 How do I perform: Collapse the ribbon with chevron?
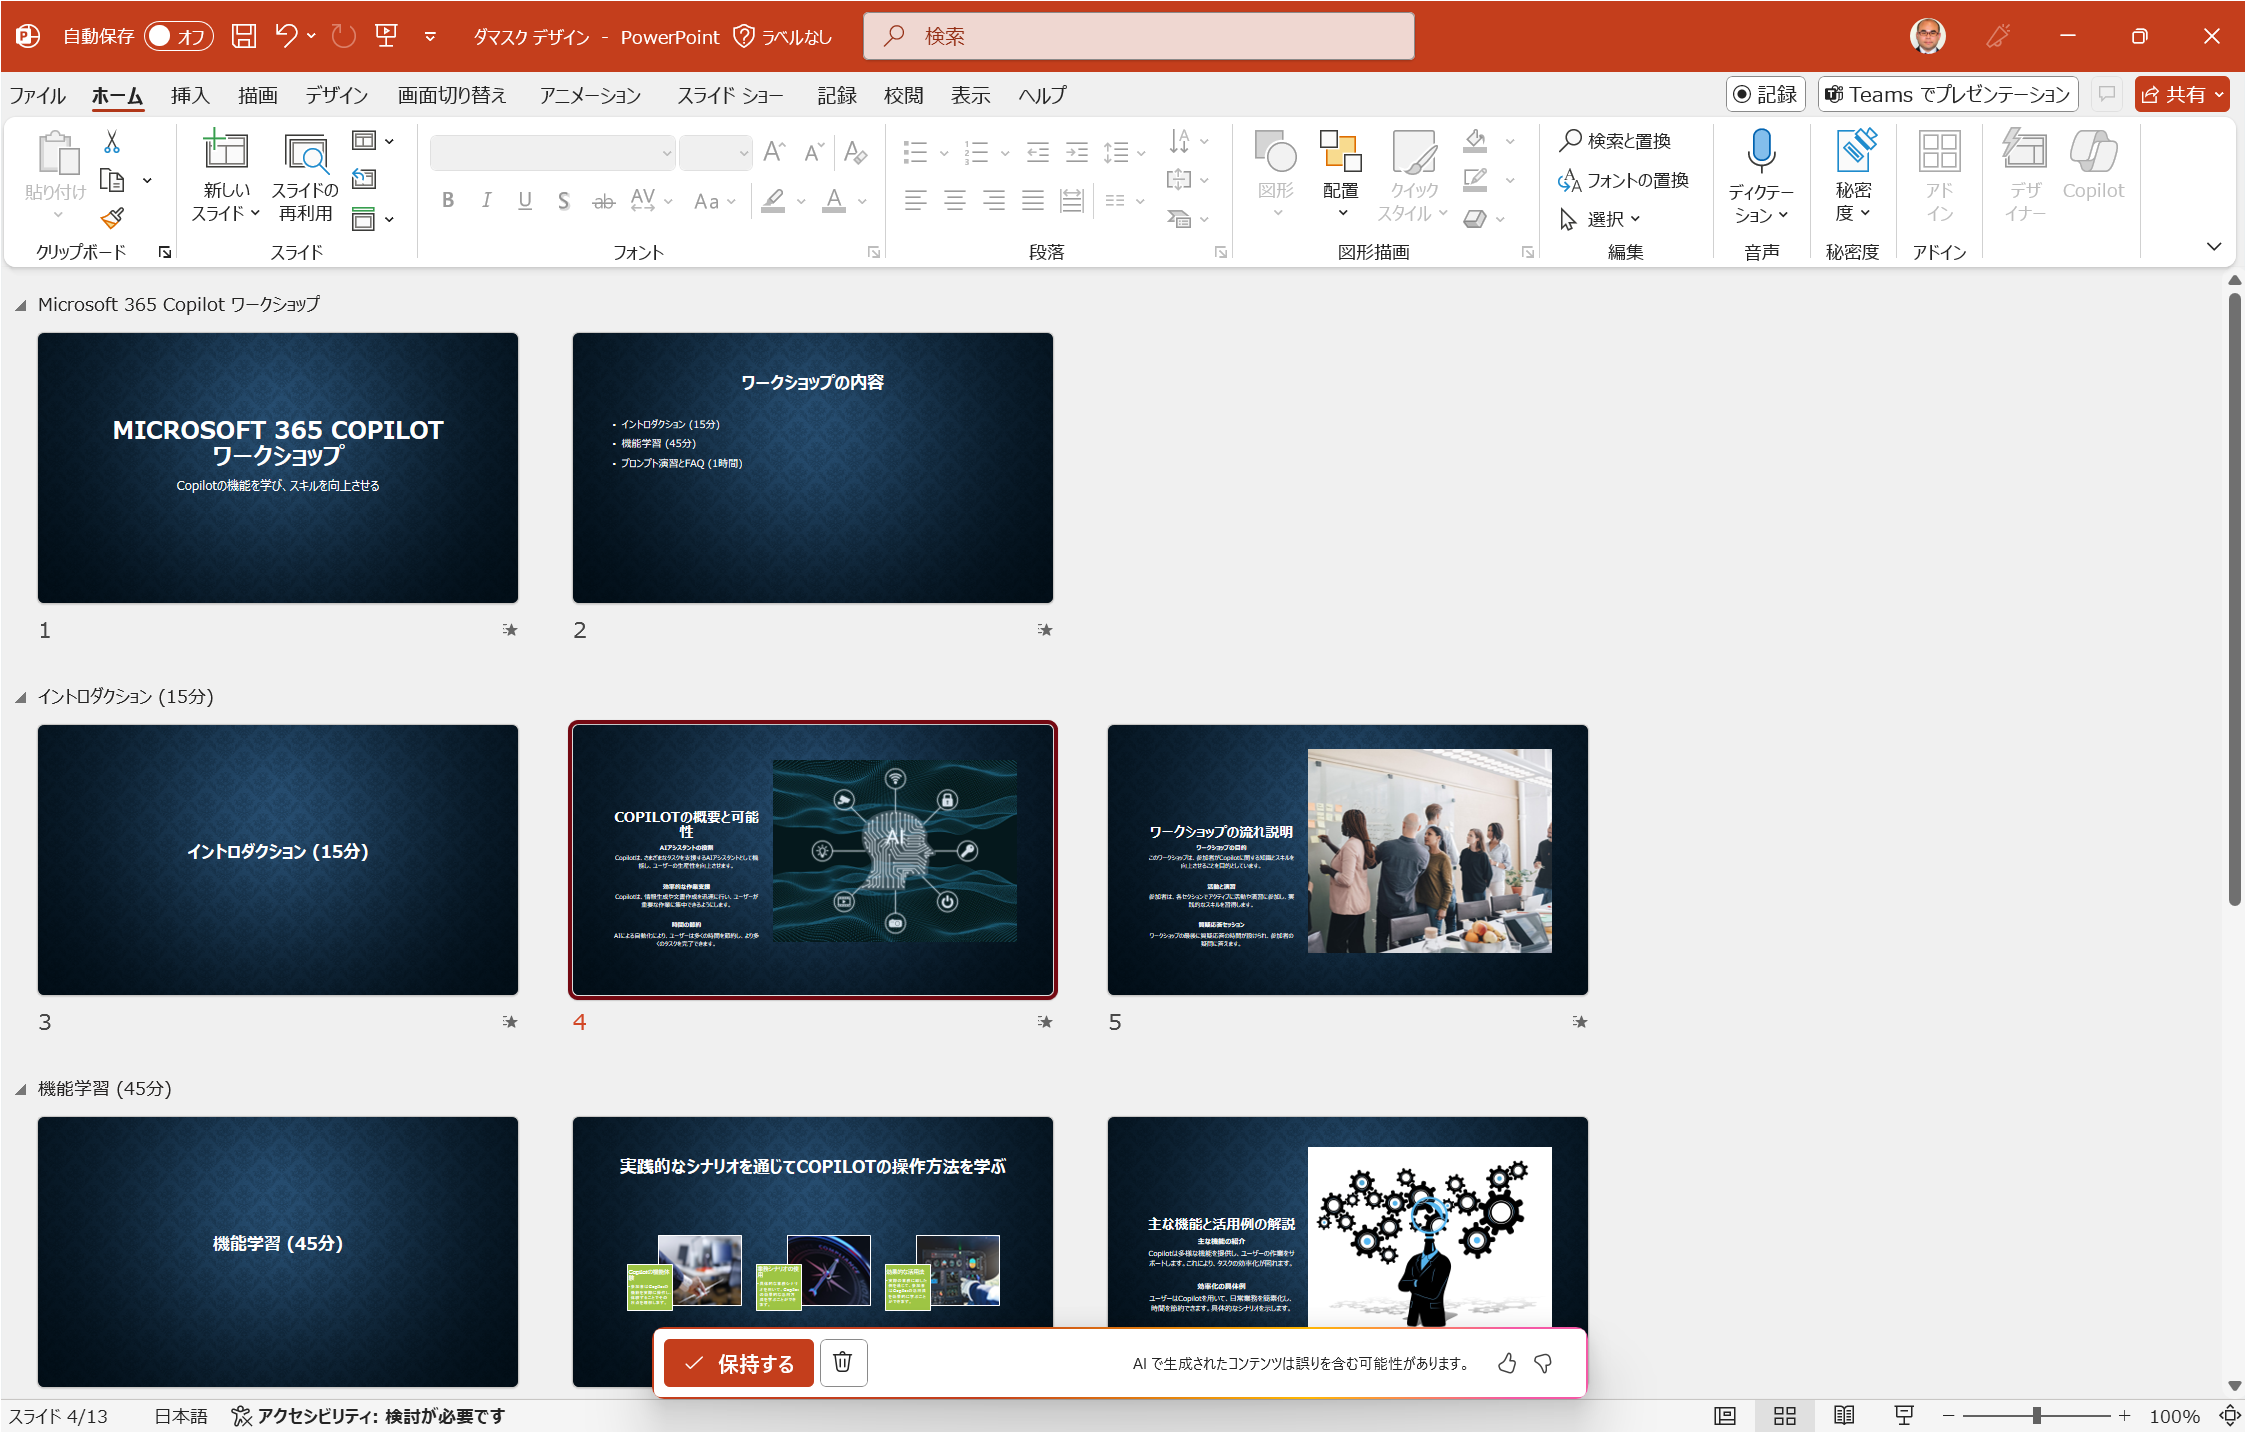[2214, 246]
